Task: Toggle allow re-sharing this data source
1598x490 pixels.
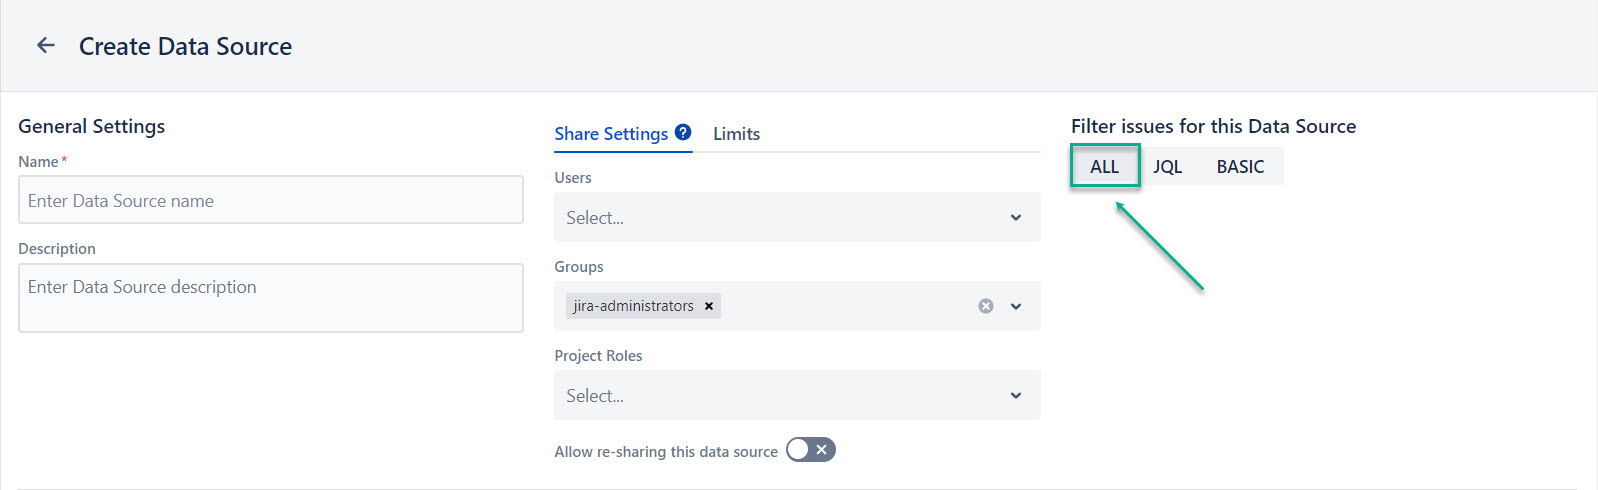Action: pos(810,450)
